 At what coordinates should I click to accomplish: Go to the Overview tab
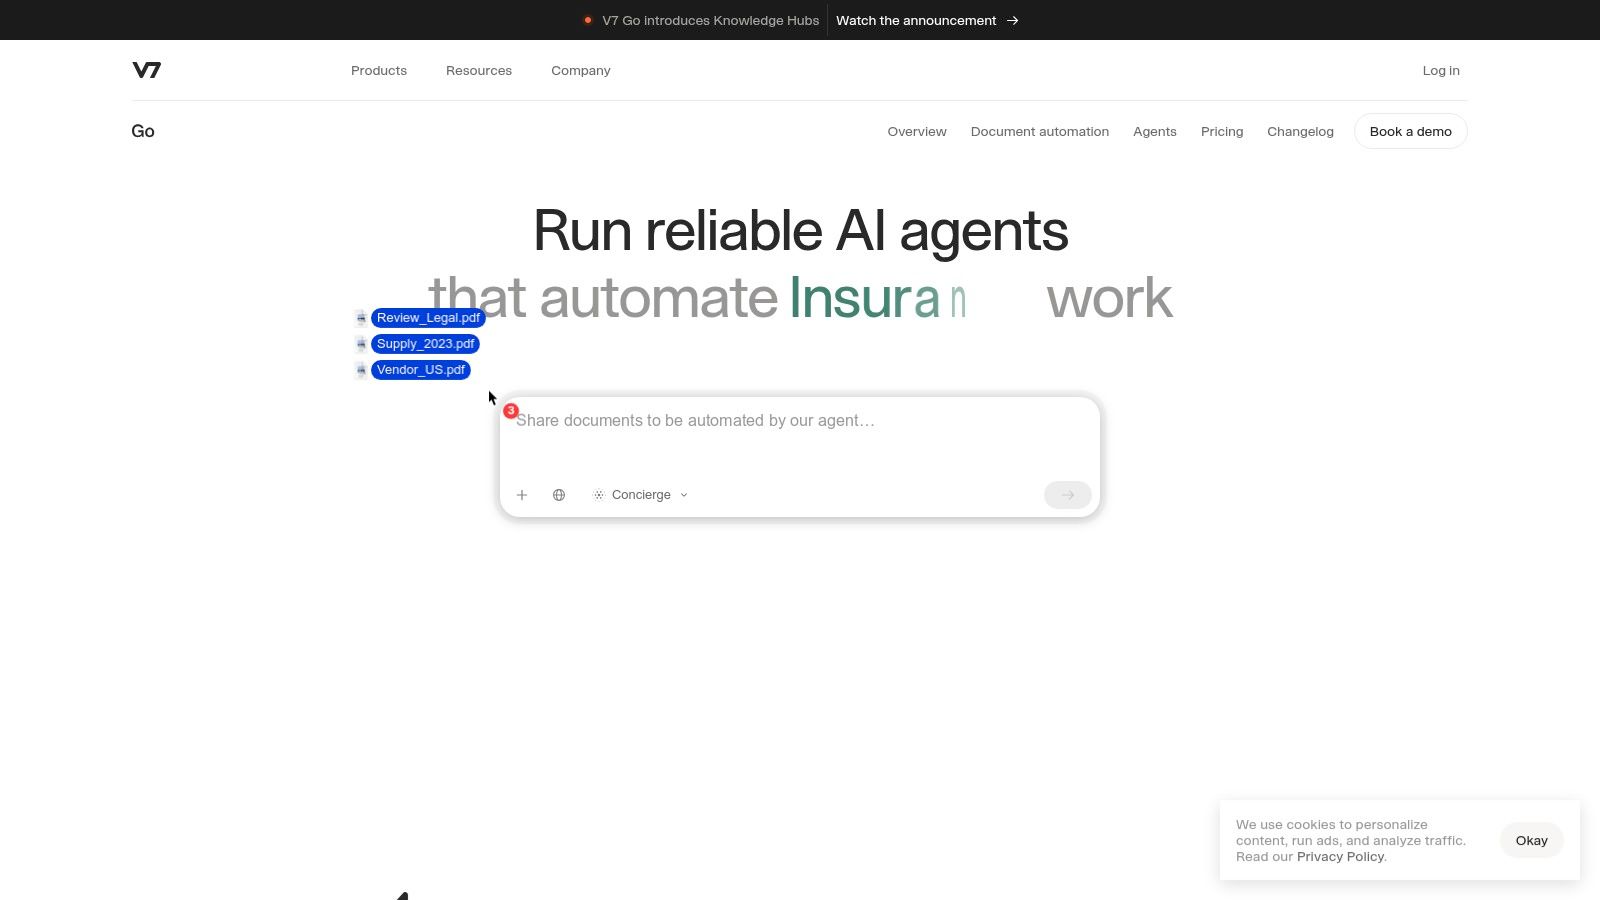coord(917,132)
